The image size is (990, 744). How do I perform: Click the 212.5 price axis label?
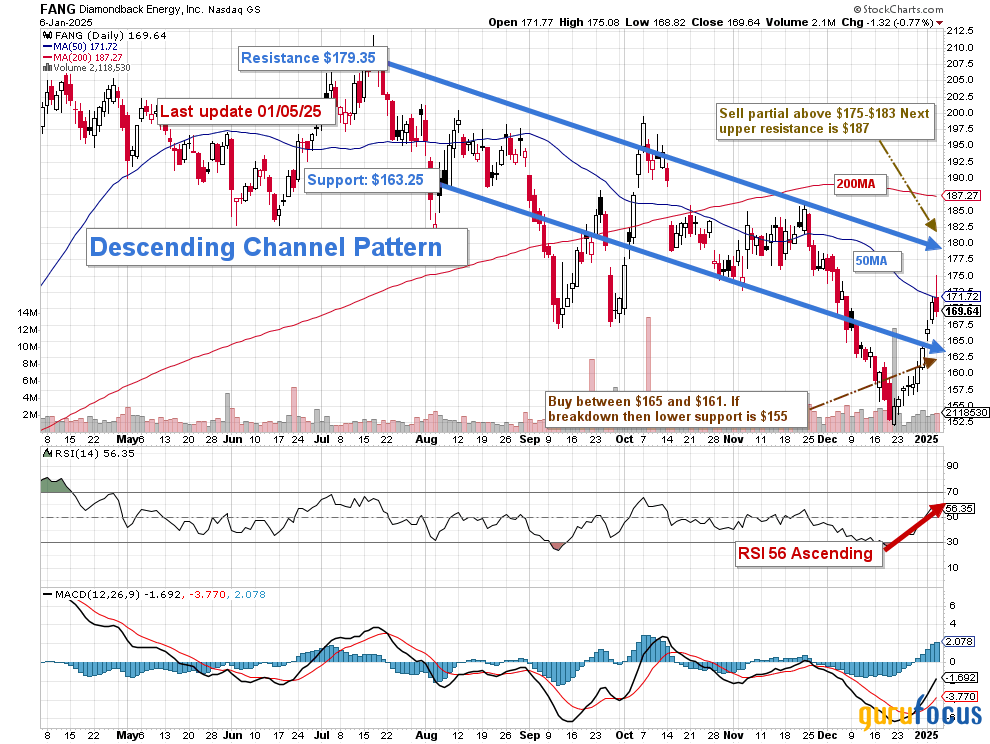tap(960, 31)
